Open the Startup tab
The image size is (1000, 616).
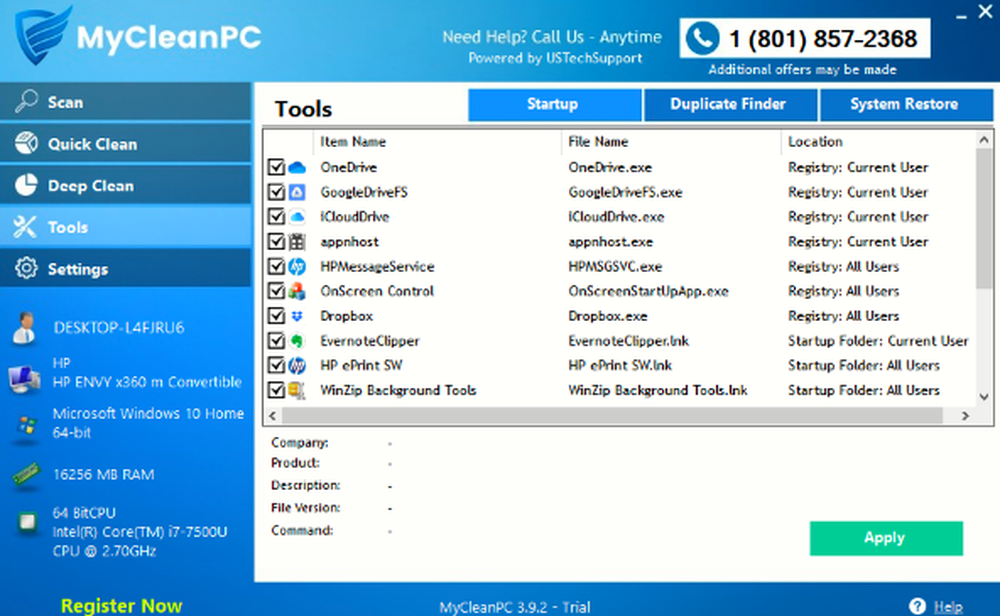(554, 105)
